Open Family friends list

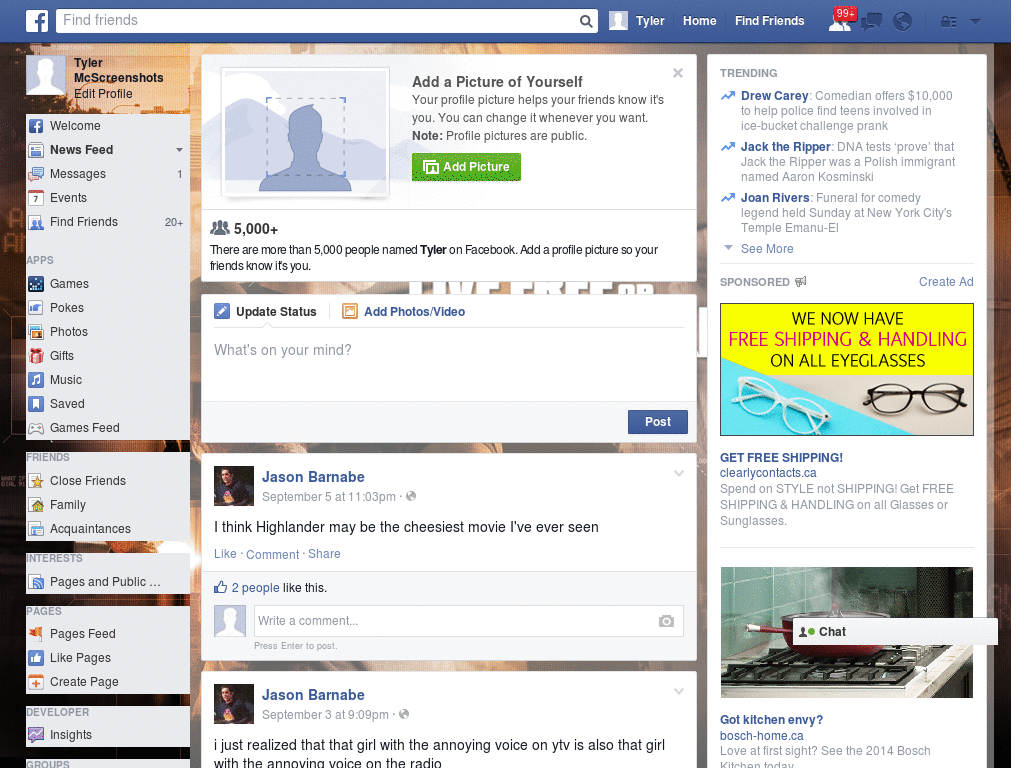108,505
